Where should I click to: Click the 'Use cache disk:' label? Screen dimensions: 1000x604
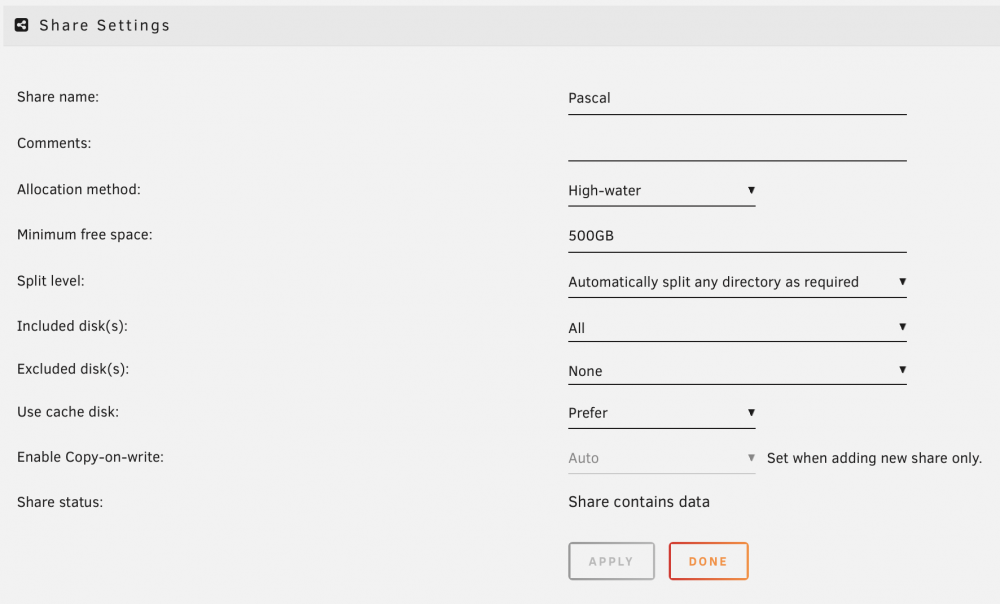[68, 412]
